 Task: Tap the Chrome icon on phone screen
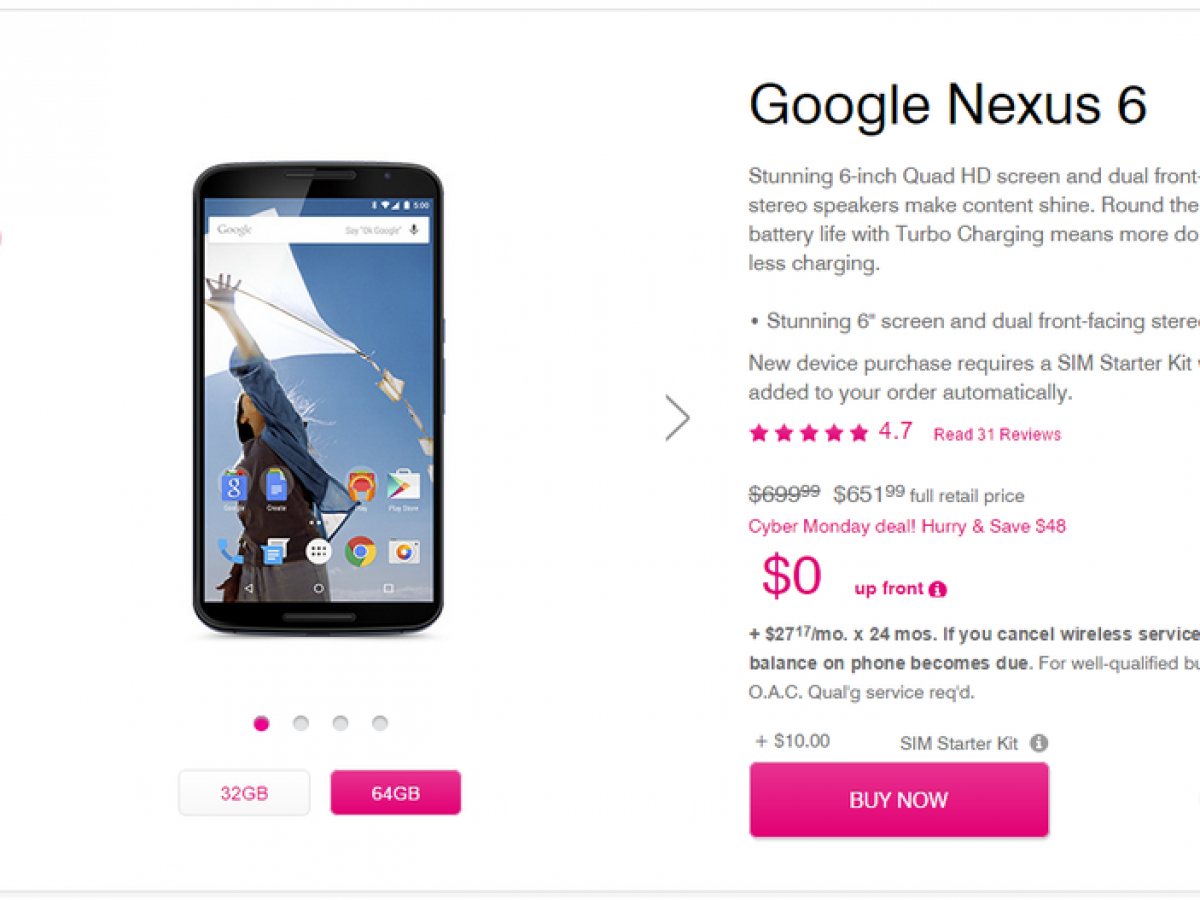click(360, 551)
